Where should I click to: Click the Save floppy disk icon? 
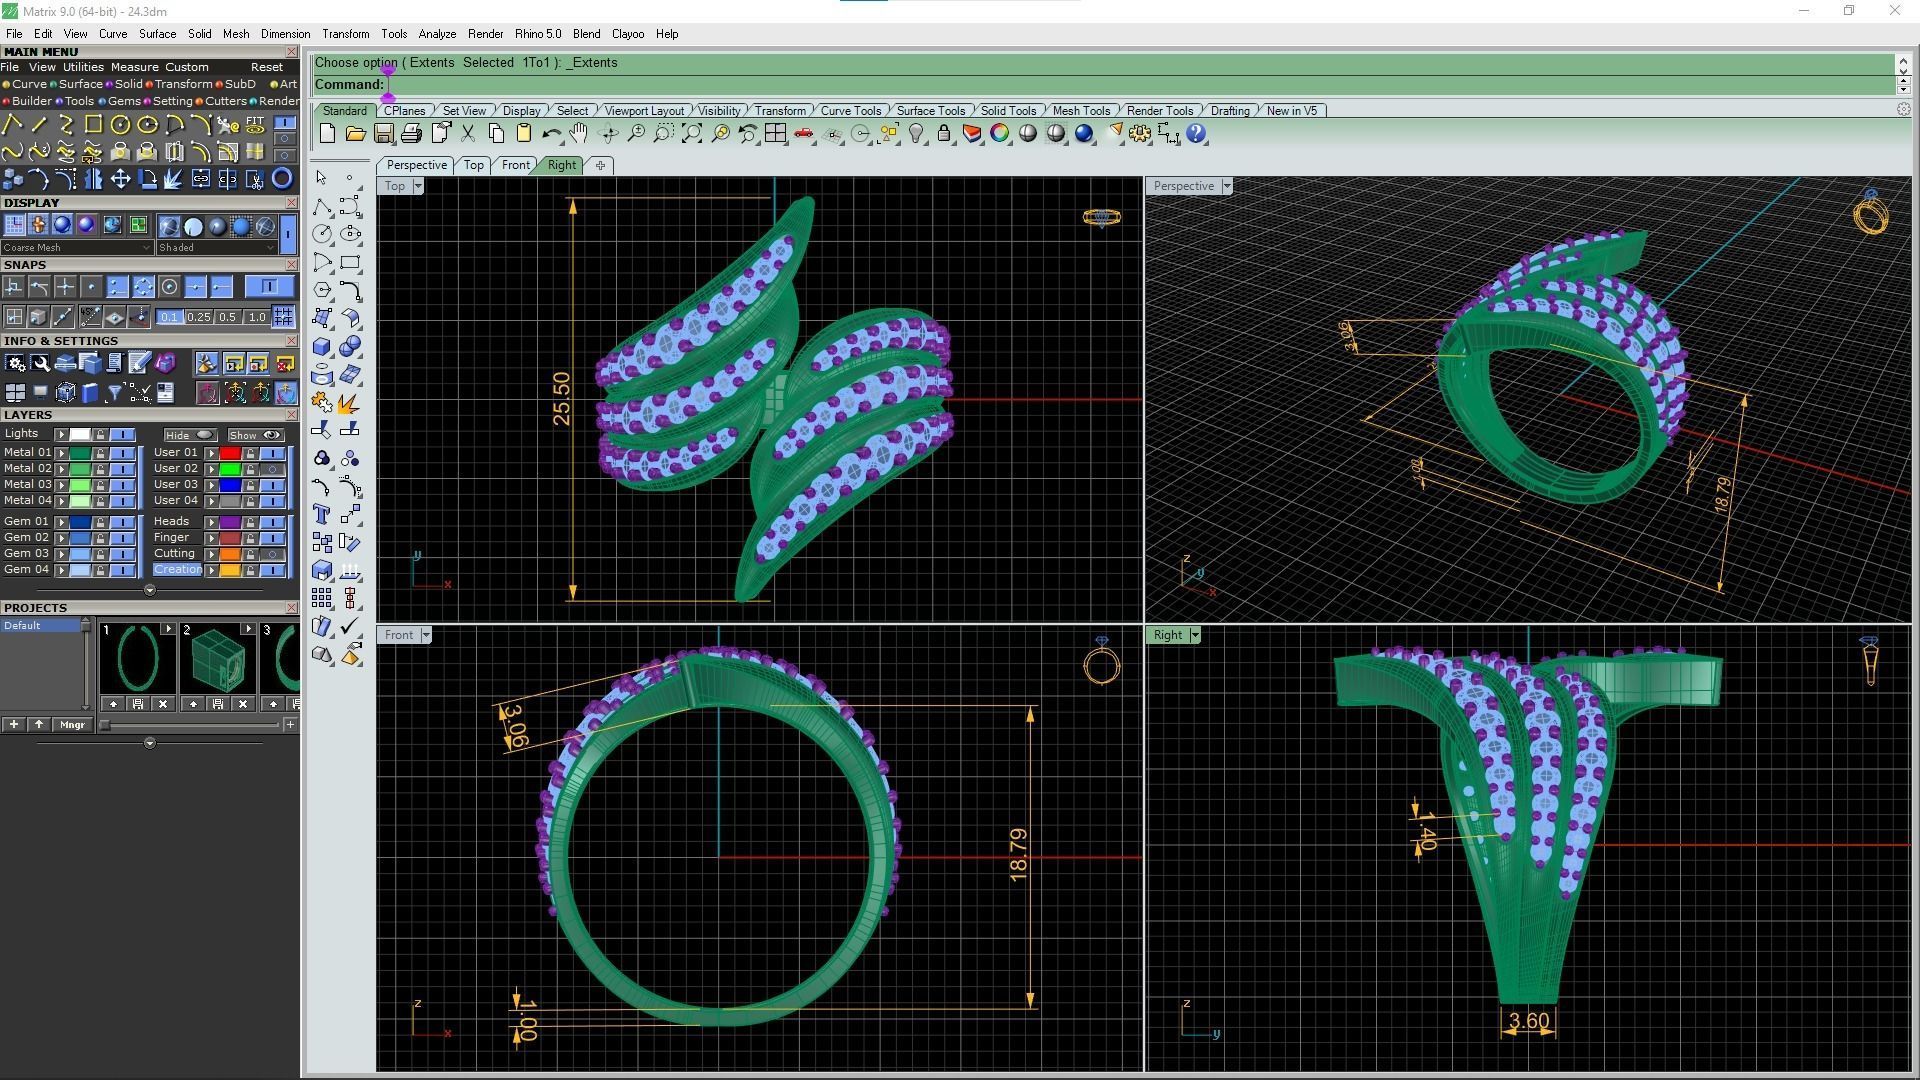(x=383, y=133)
